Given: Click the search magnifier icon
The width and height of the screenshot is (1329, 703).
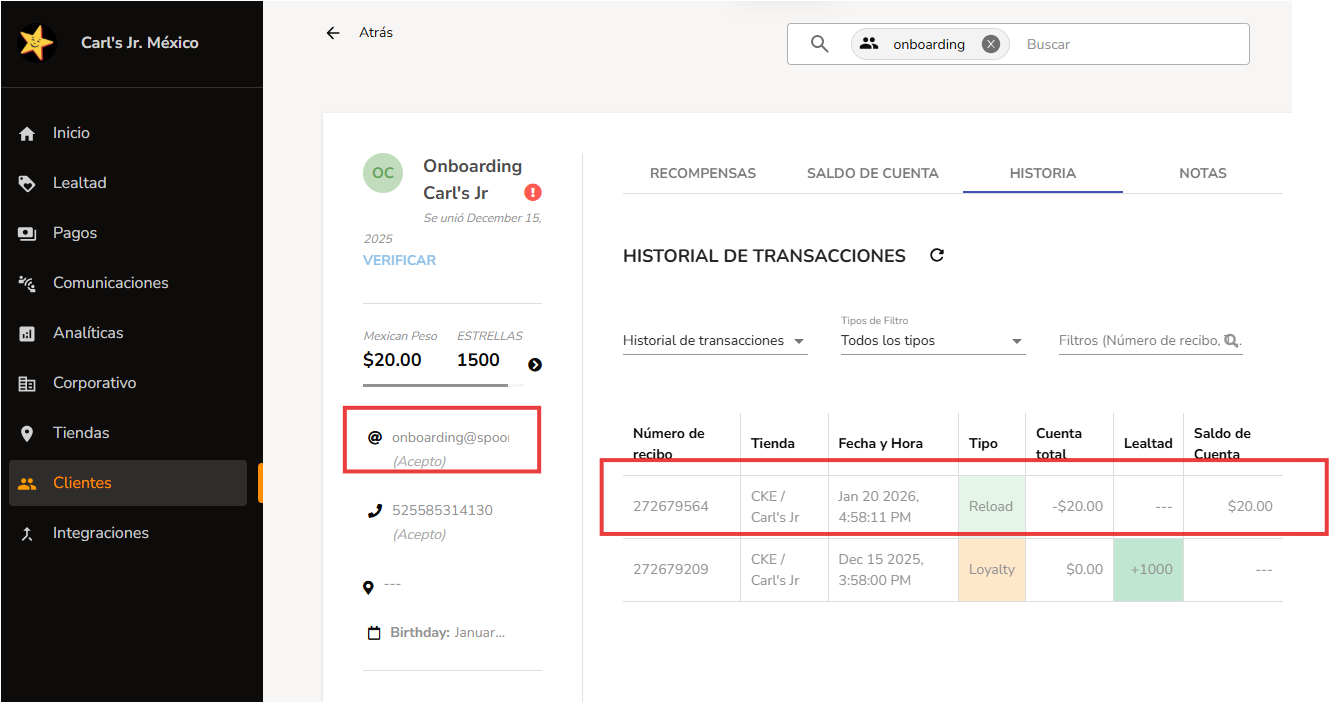Looking at the screenshot, I should (819, 44).
